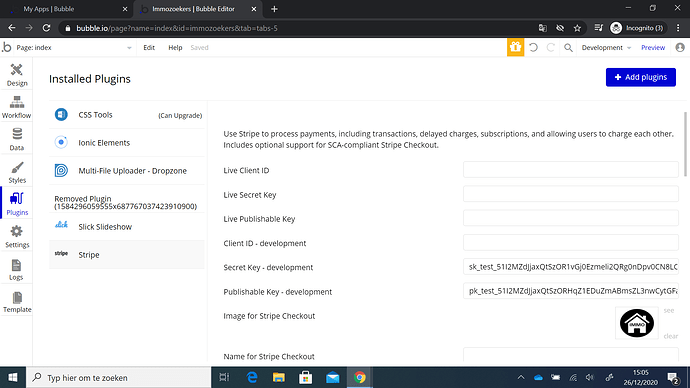Screen dimensions: 690x388
Task: Open the Design tab in sidebar
Action: point(17,74)
